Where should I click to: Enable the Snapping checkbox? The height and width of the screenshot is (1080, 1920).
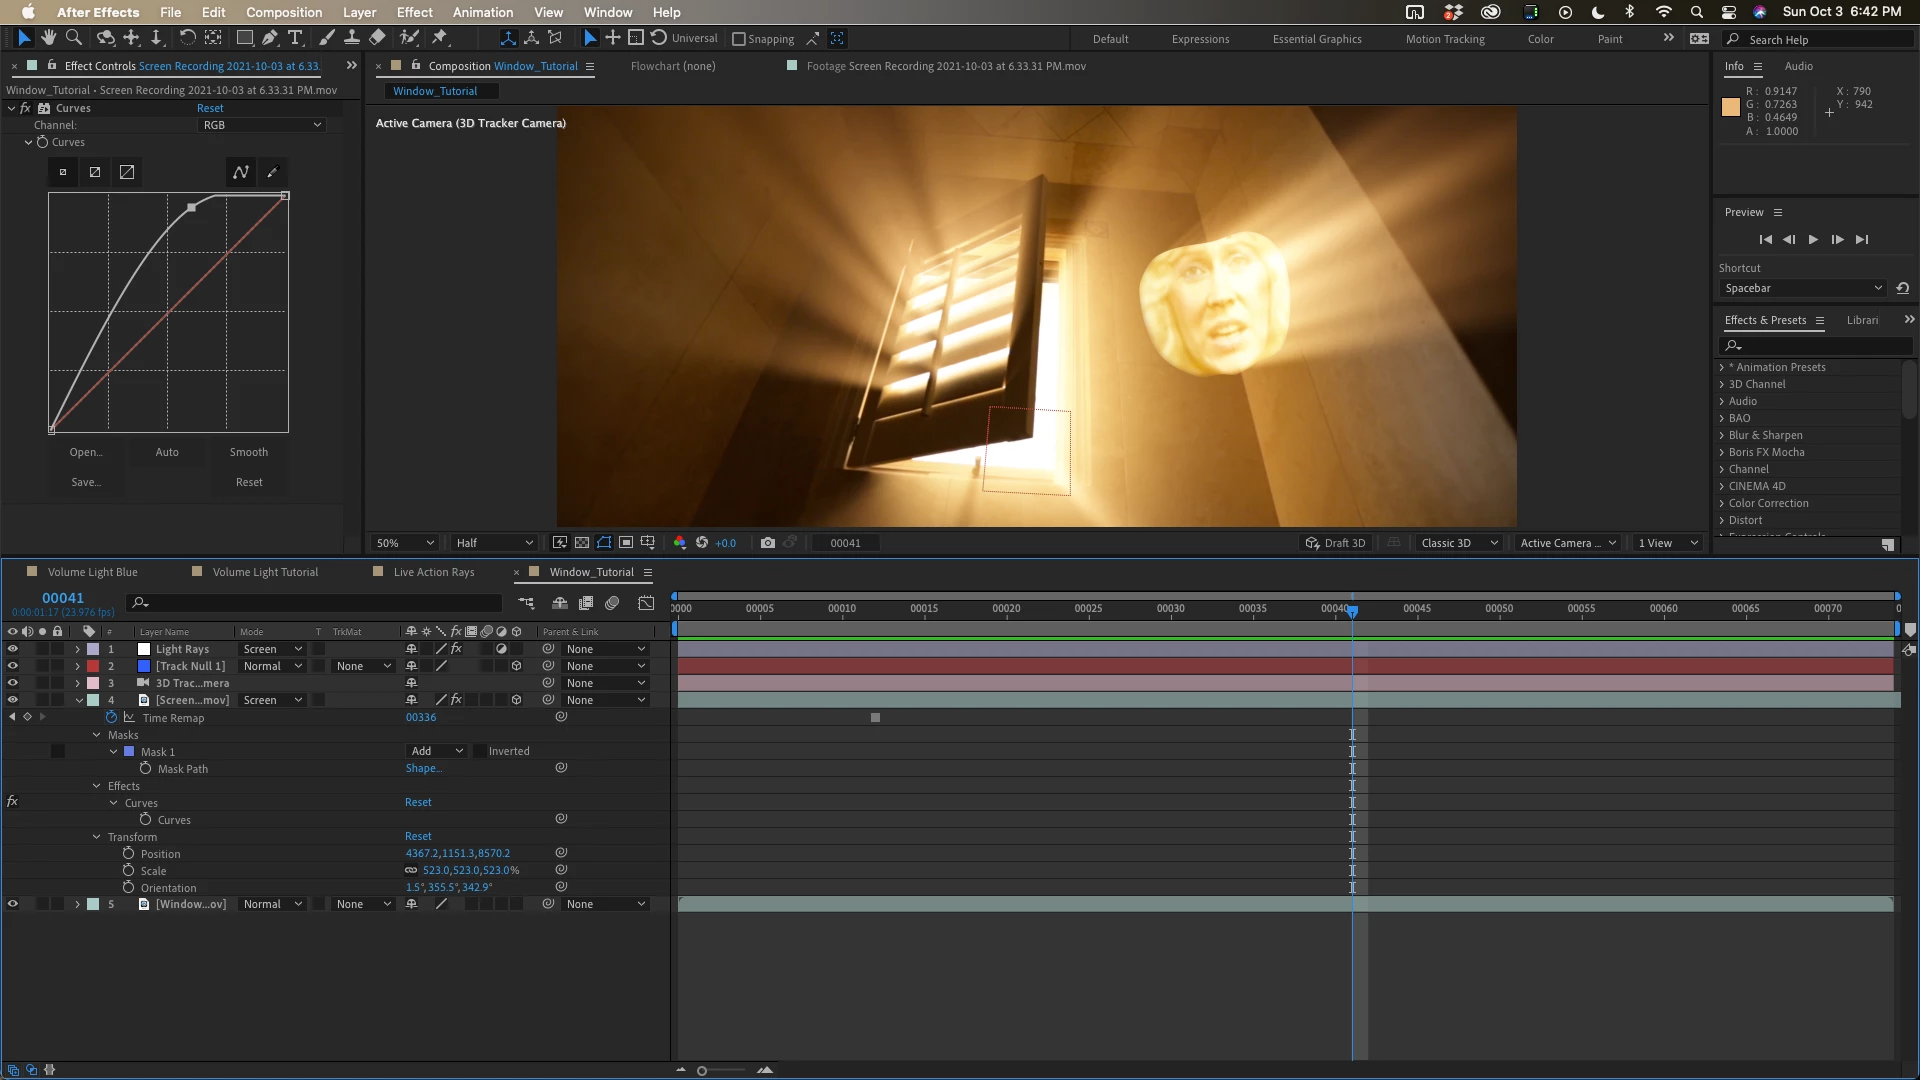pos(739,39)
